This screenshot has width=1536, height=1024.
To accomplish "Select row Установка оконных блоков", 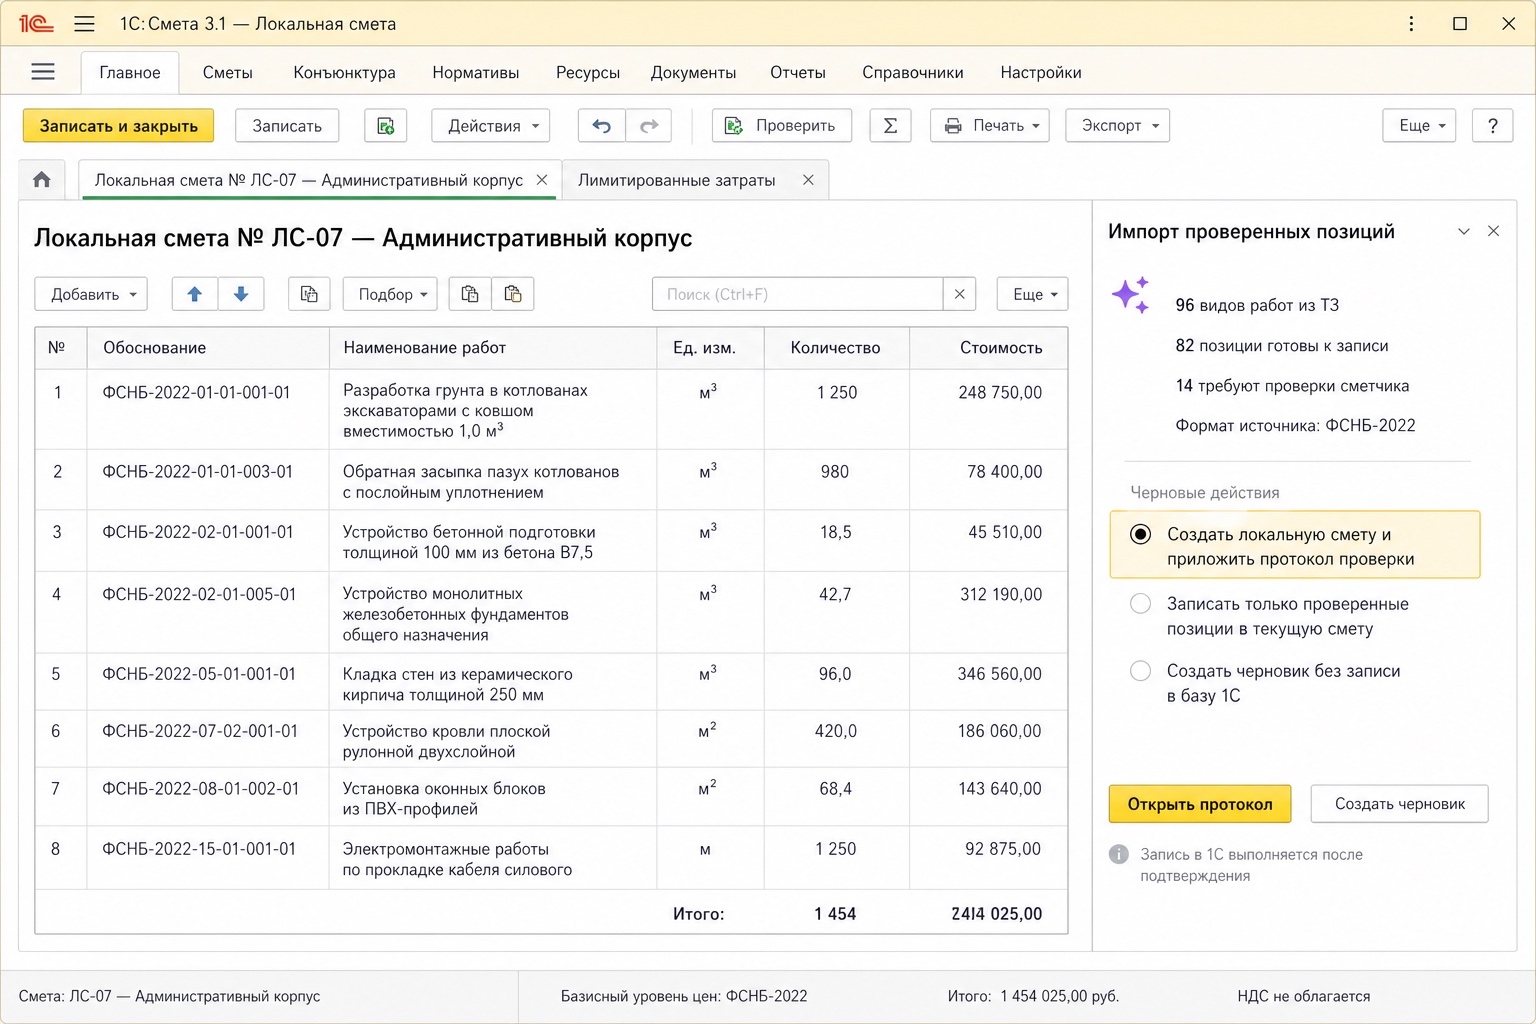I will point(551,797).
